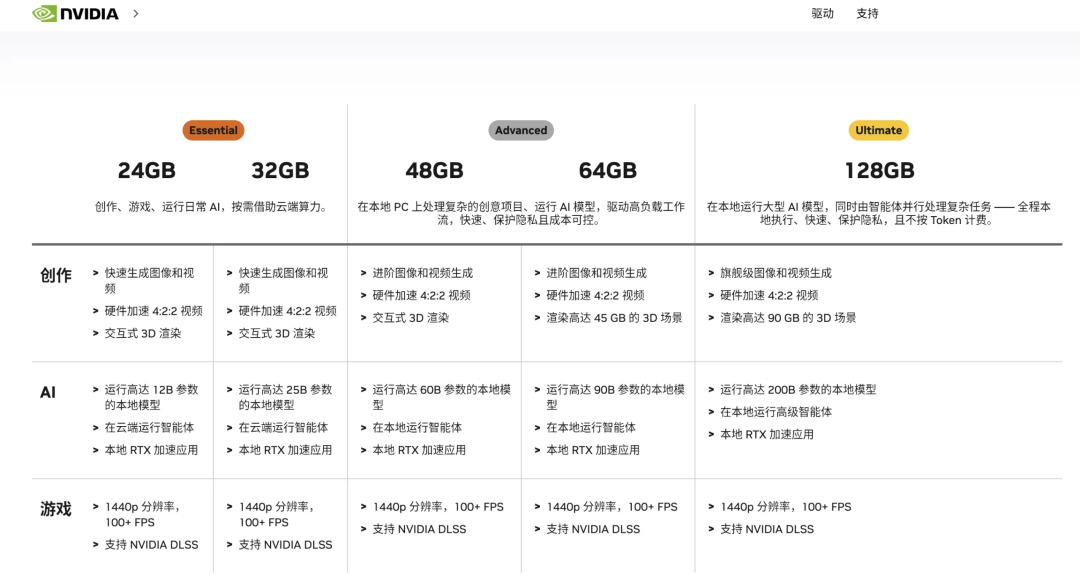Click 本地 RTX 加速应用 in the 128GB column

(x=767, y=435)
